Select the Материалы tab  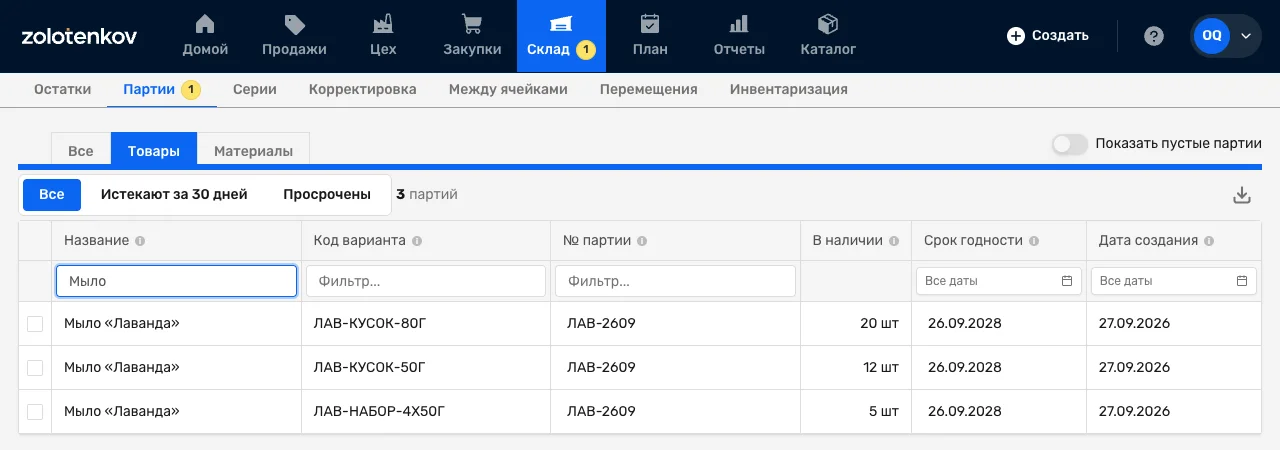254,151
